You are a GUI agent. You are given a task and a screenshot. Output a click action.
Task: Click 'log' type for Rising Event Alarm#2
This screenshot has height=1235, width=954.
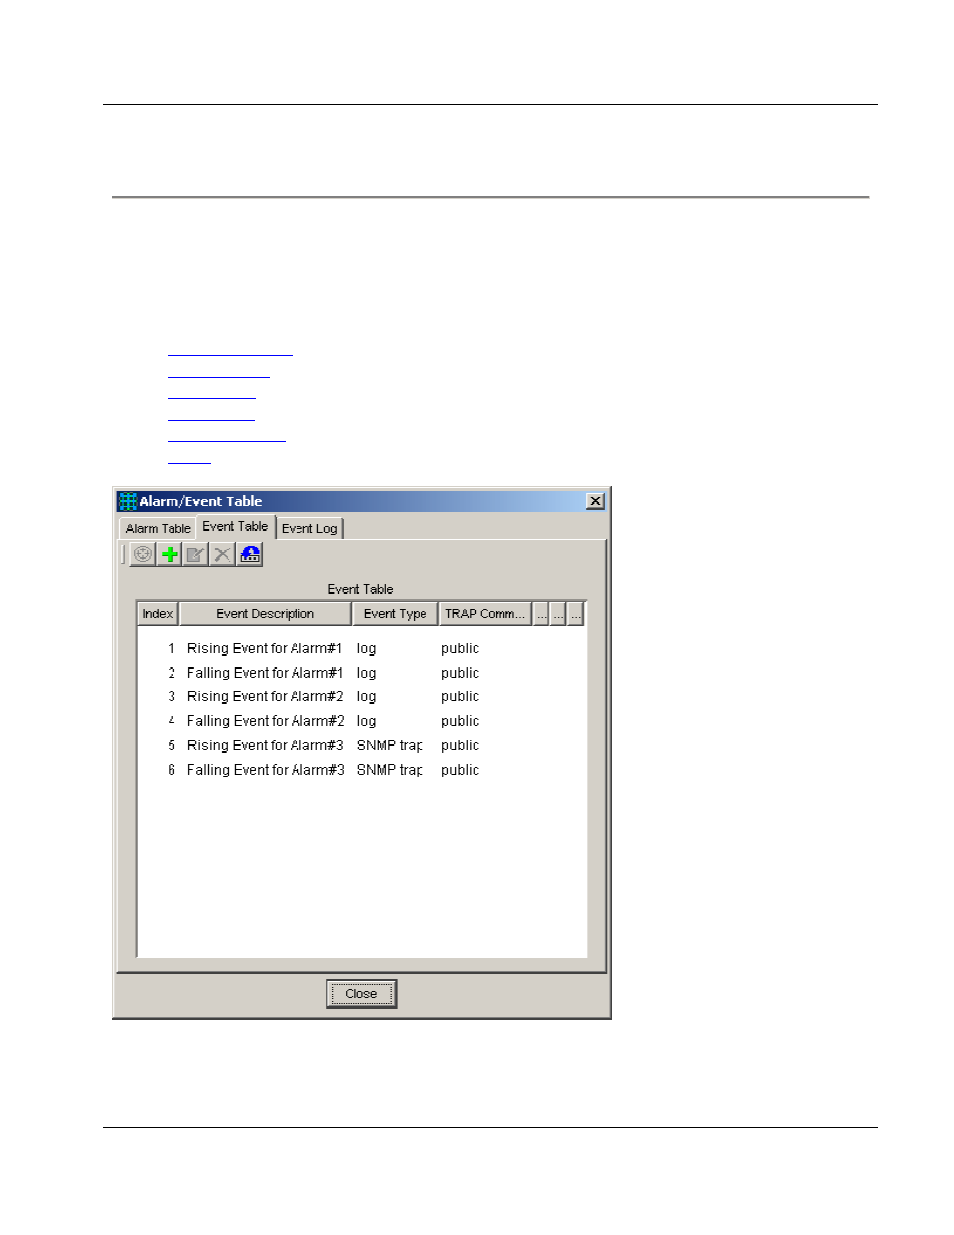pyautogui.click(x=366, y=696)
